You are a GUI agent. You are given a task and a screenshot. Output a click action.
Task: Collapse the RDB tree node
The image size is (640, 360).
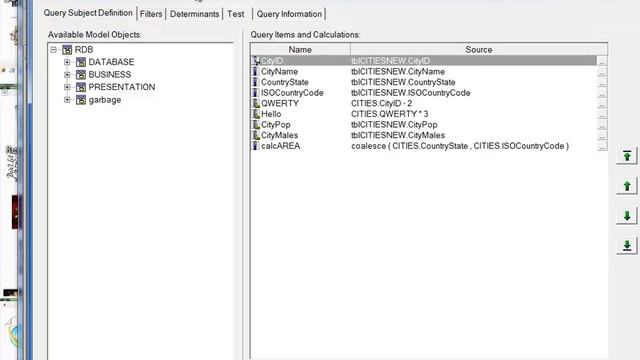(x=53, y=50)
